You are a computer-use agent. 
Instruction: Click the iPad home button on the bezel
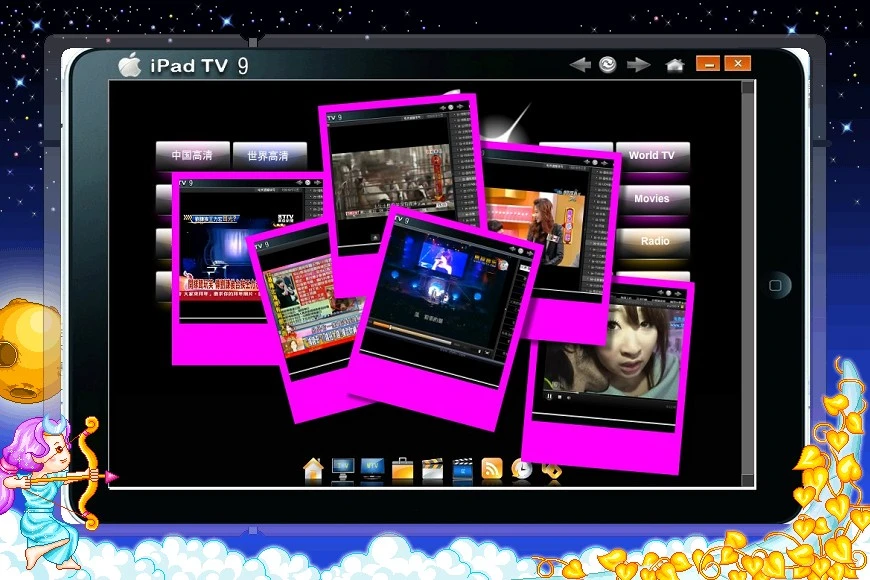(776, 286)
